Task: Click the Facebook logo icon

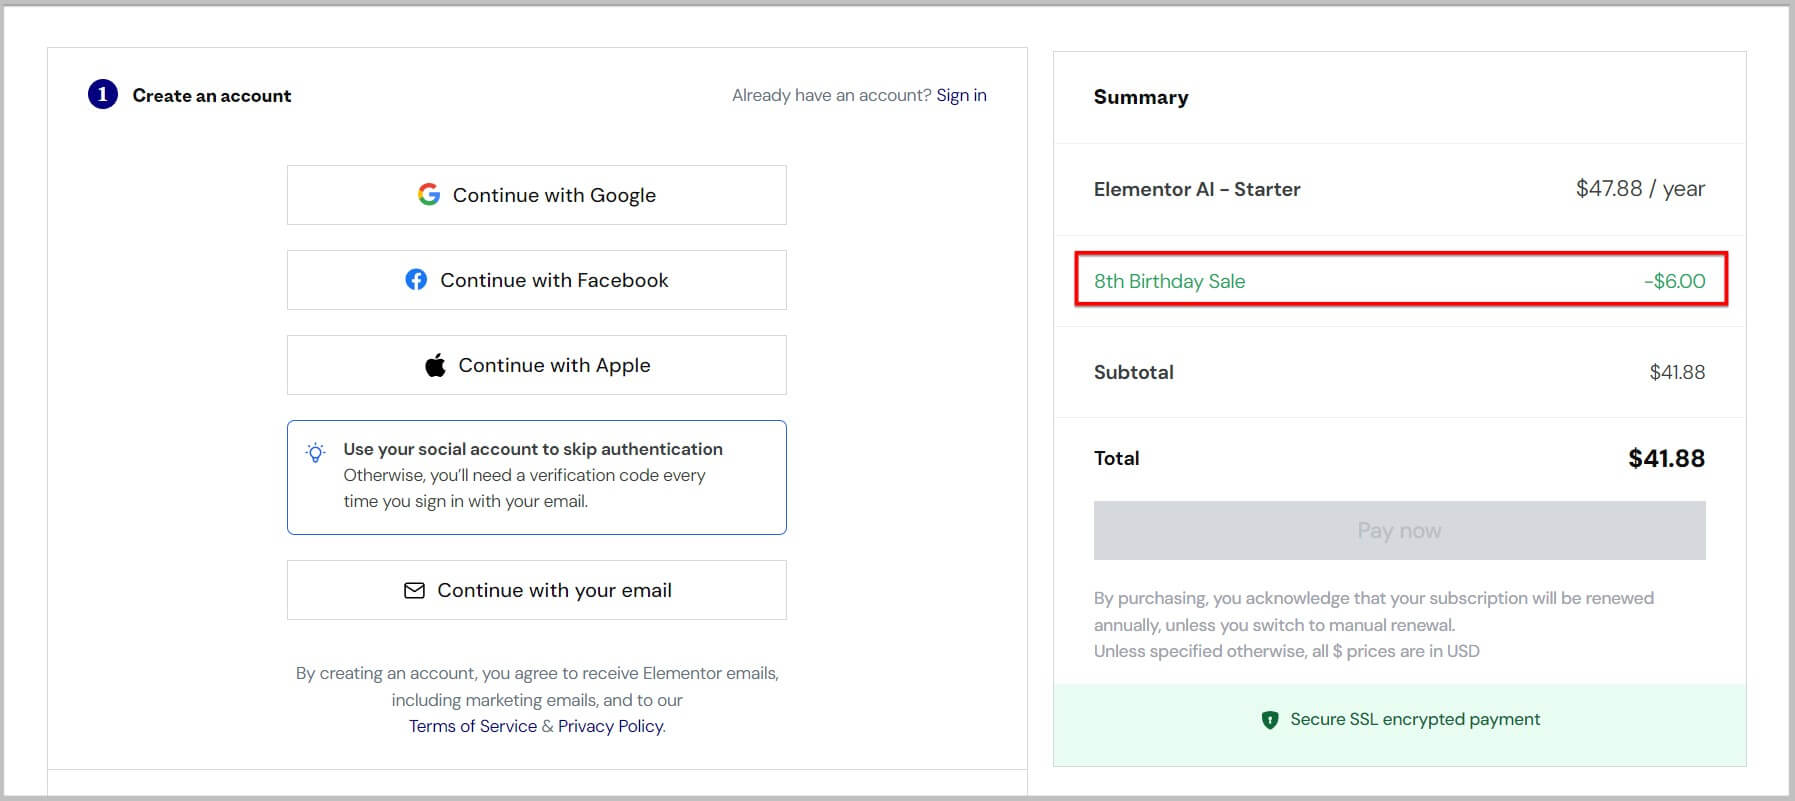Action: [416, 280]
